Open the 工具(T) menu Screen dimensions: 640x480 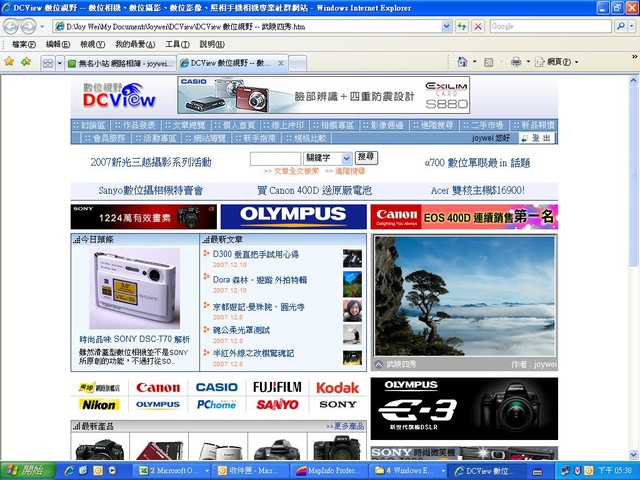pos(178,44)
